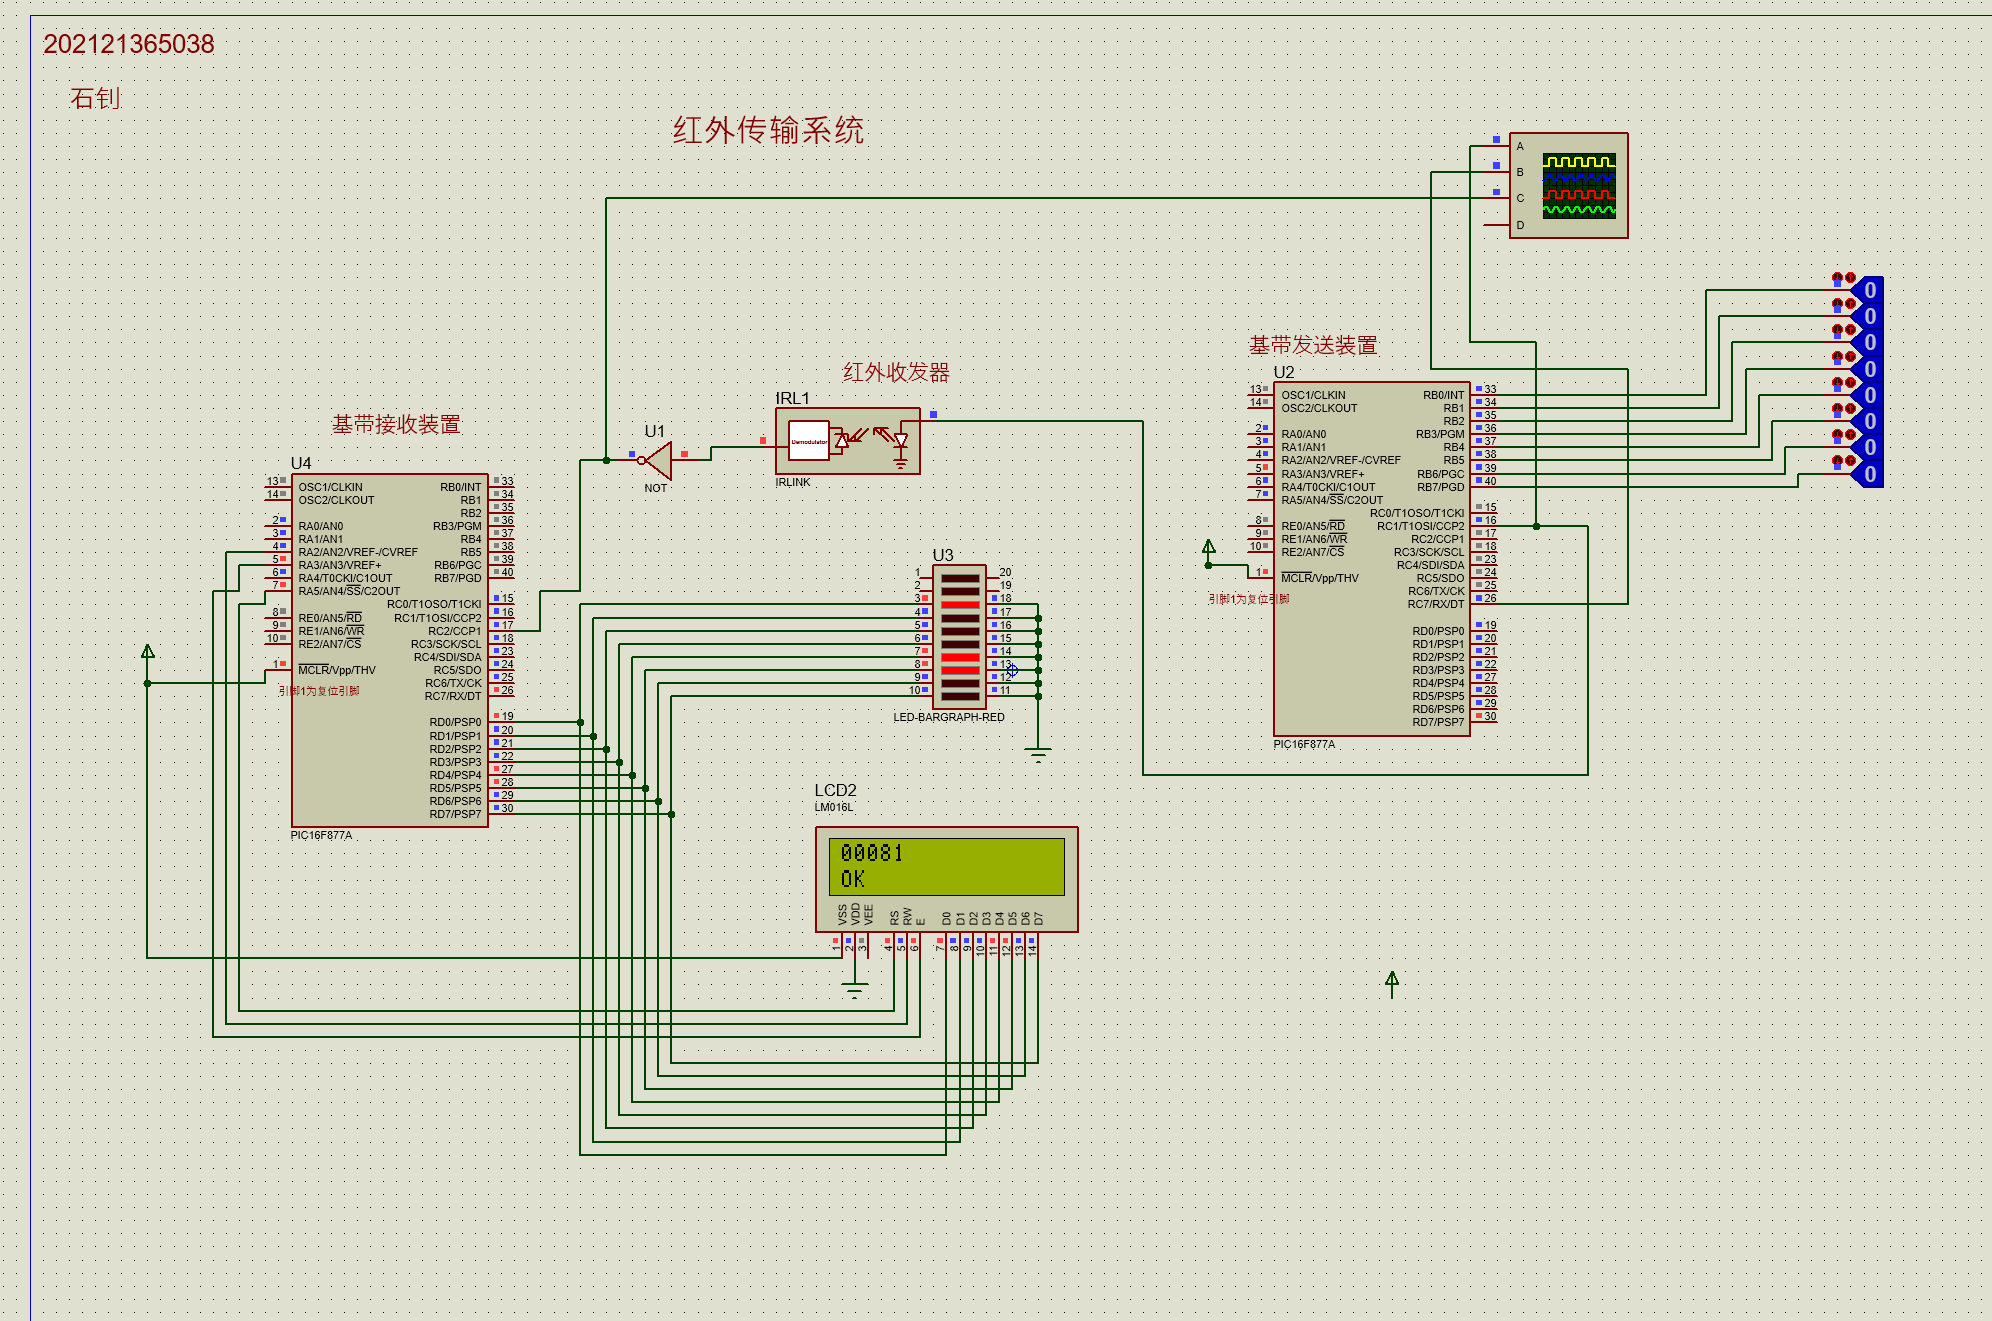This screenshot has width=1992, height=1321.
Task: Click the 基带发送装置 label above U2
Action: (1312, 346)
